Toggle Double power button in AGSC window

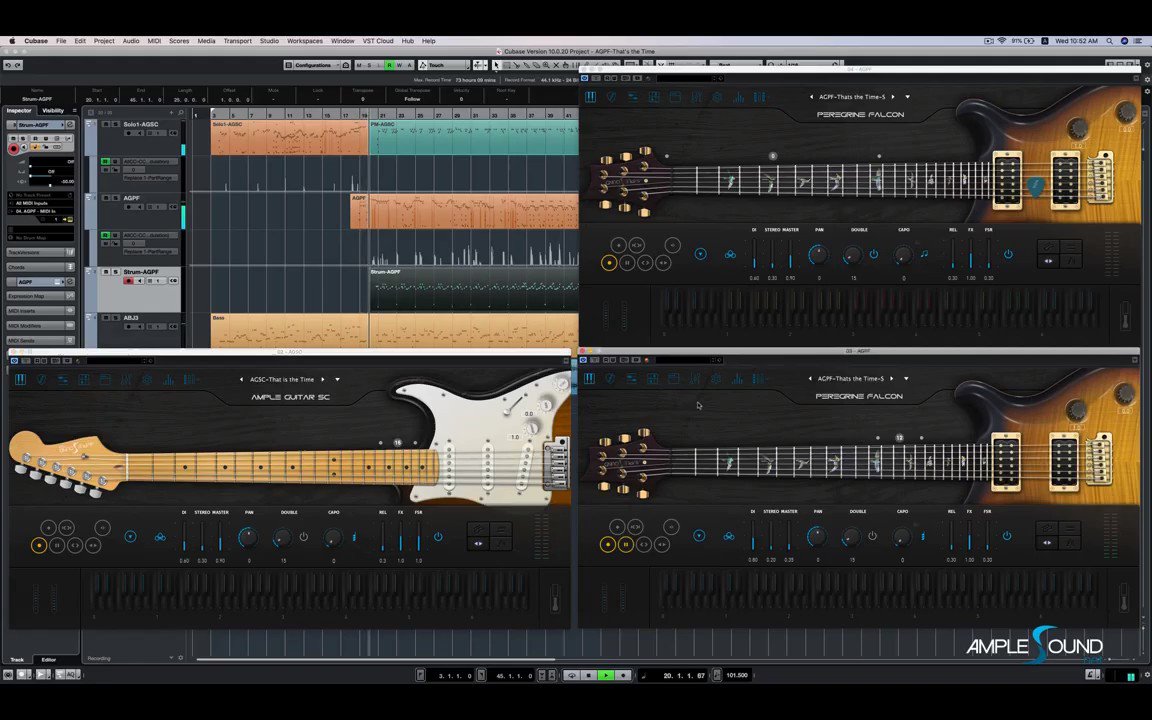coord(303,537)
